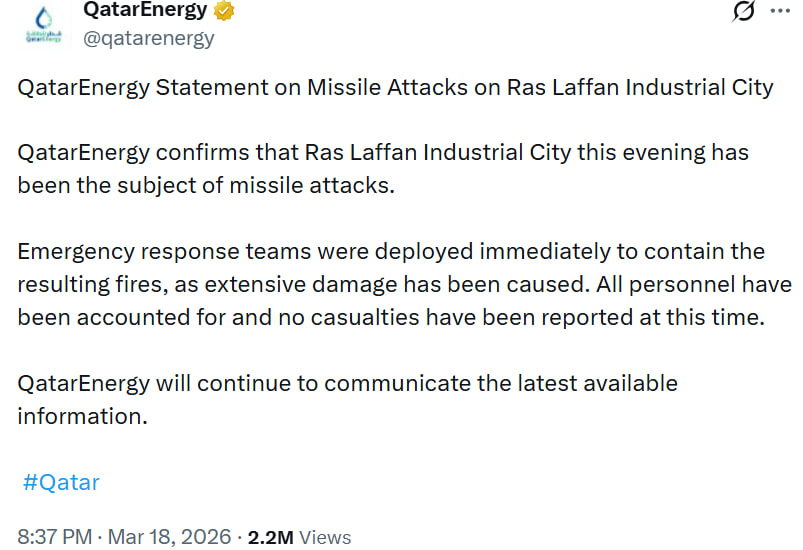Click the line 'been the subject of missile attacks.'
This screenshot has width=803, height=550.
207,186
